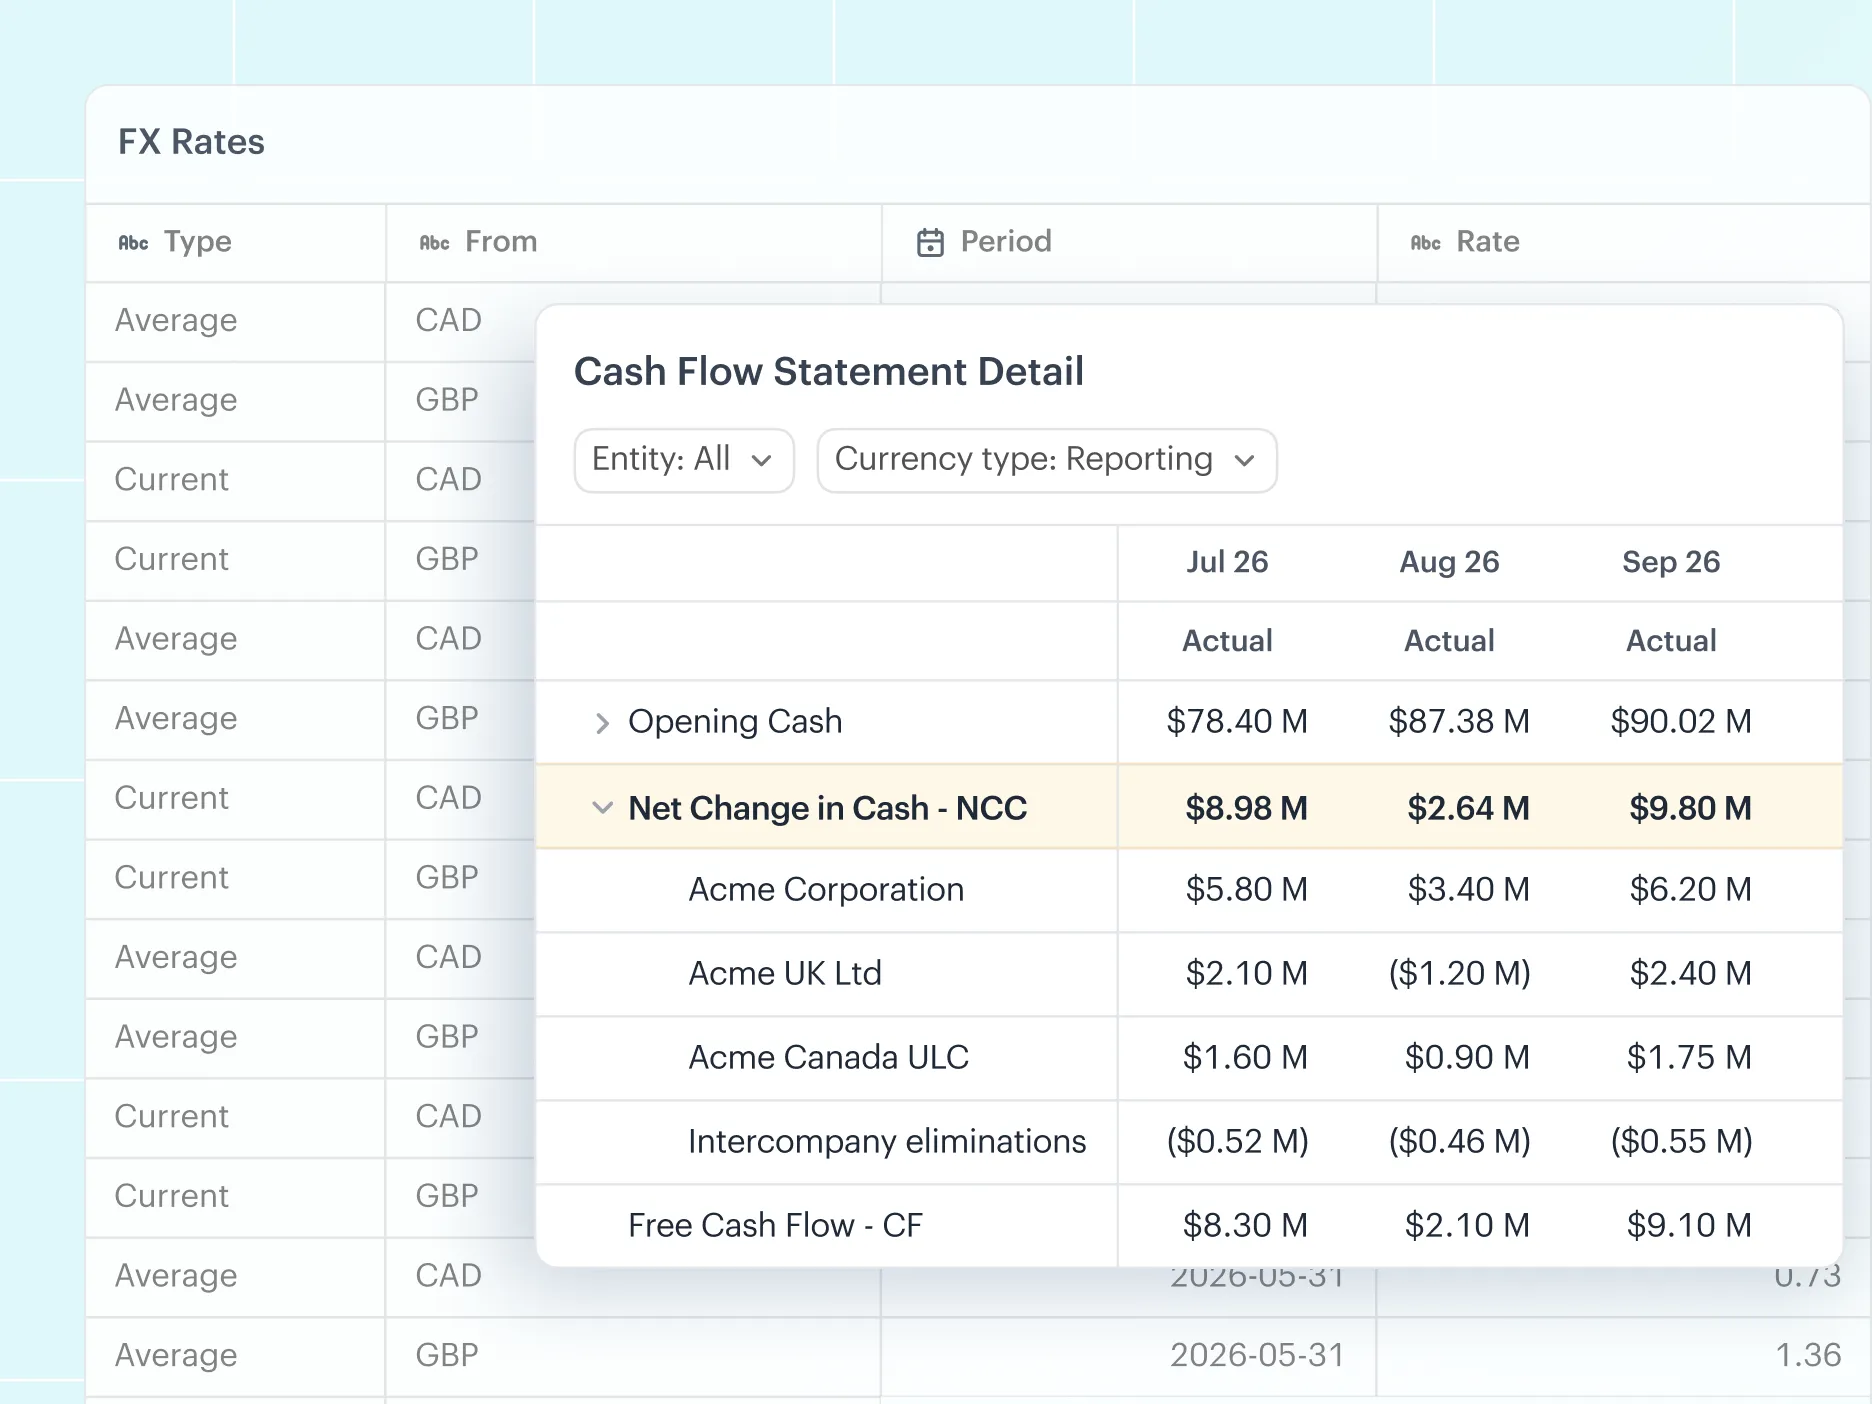Select the Jul 26 column header
This screenshot has width=1872, height=1404.
[x=1227, y=562]
